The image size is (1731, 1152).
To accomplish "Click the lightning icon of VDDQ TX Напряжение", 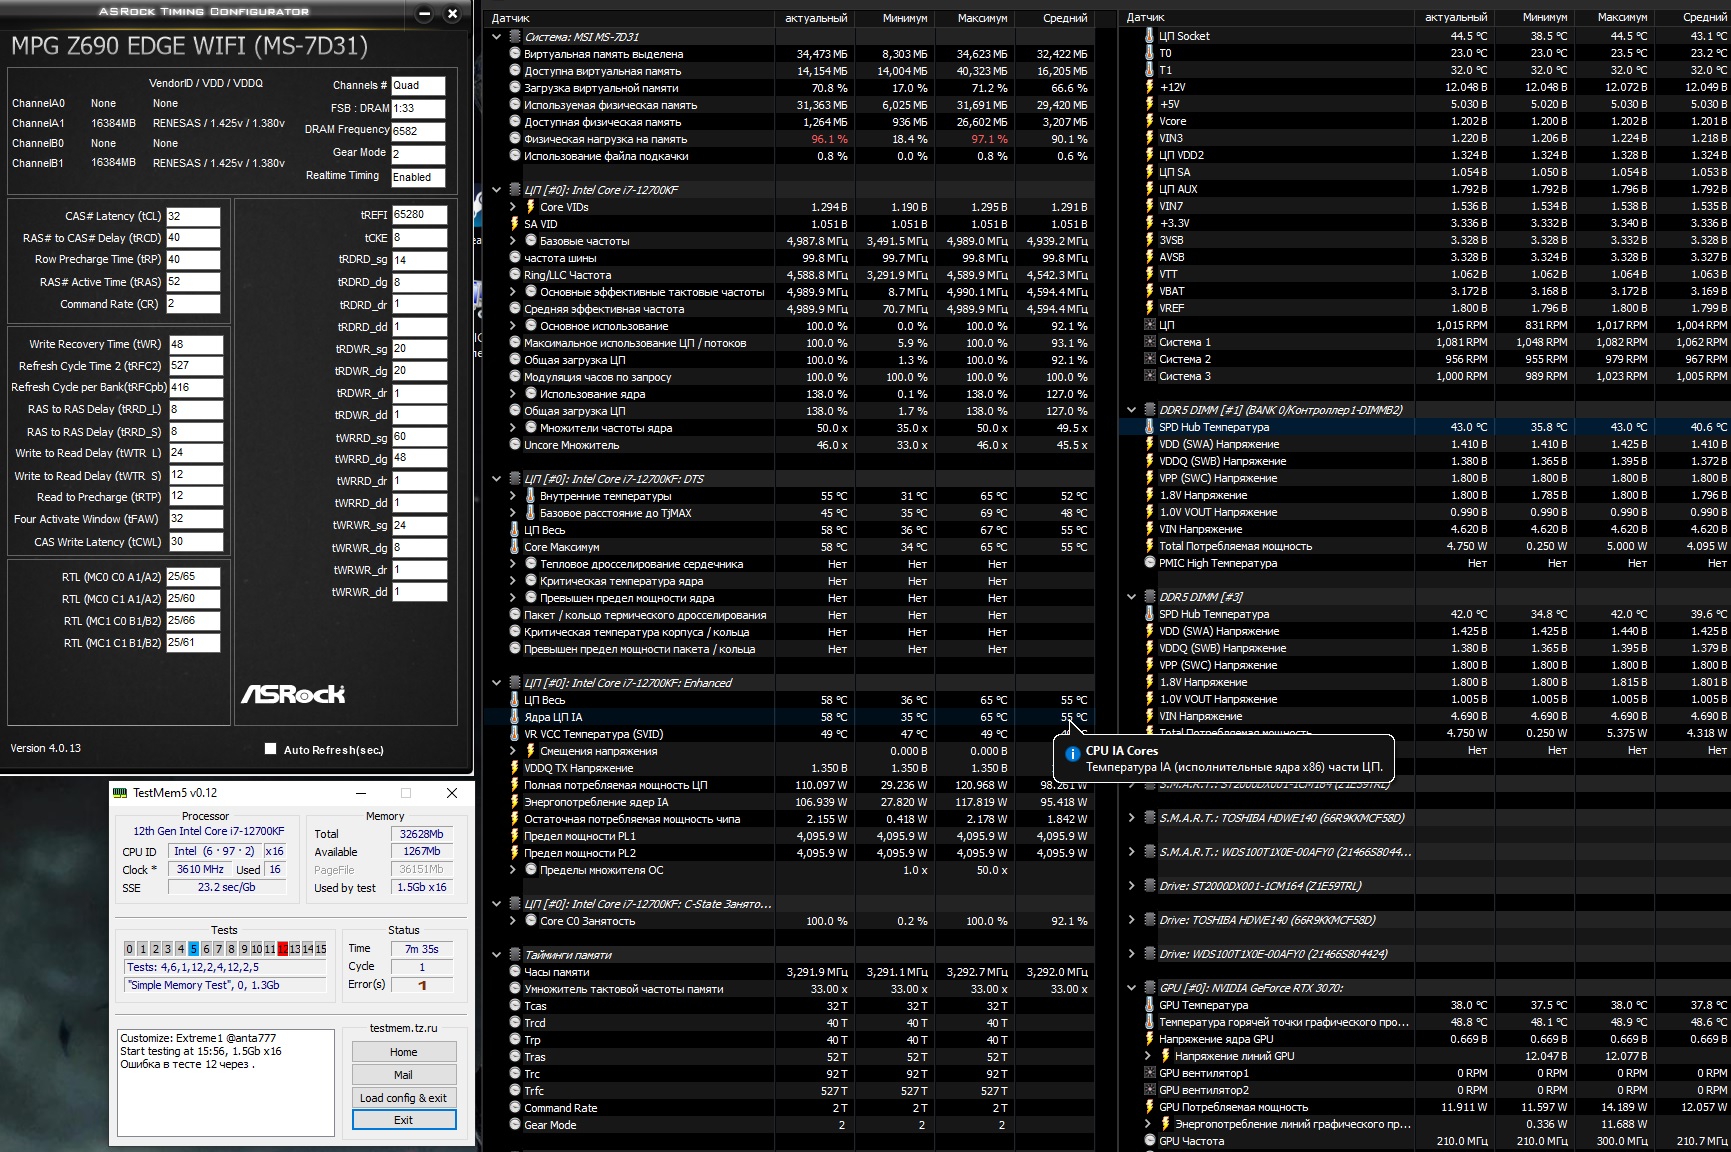I will (515, 768).
